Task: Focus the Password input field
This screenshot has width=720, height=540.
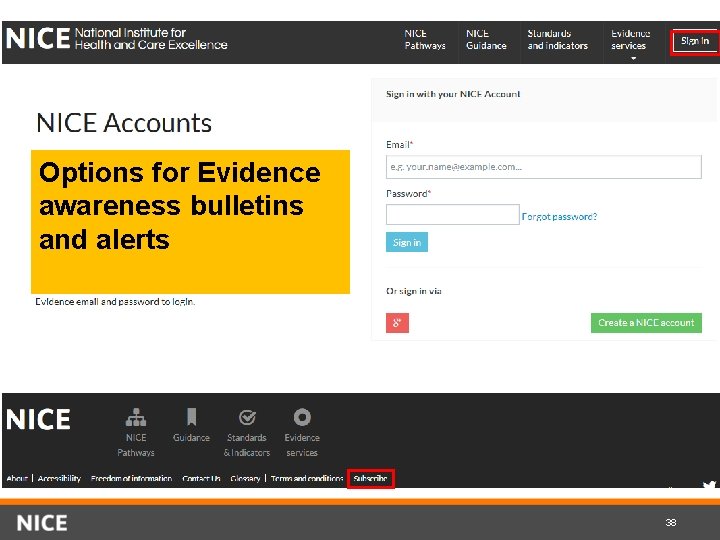Action: pyautogui.click(x=453, y=214)
